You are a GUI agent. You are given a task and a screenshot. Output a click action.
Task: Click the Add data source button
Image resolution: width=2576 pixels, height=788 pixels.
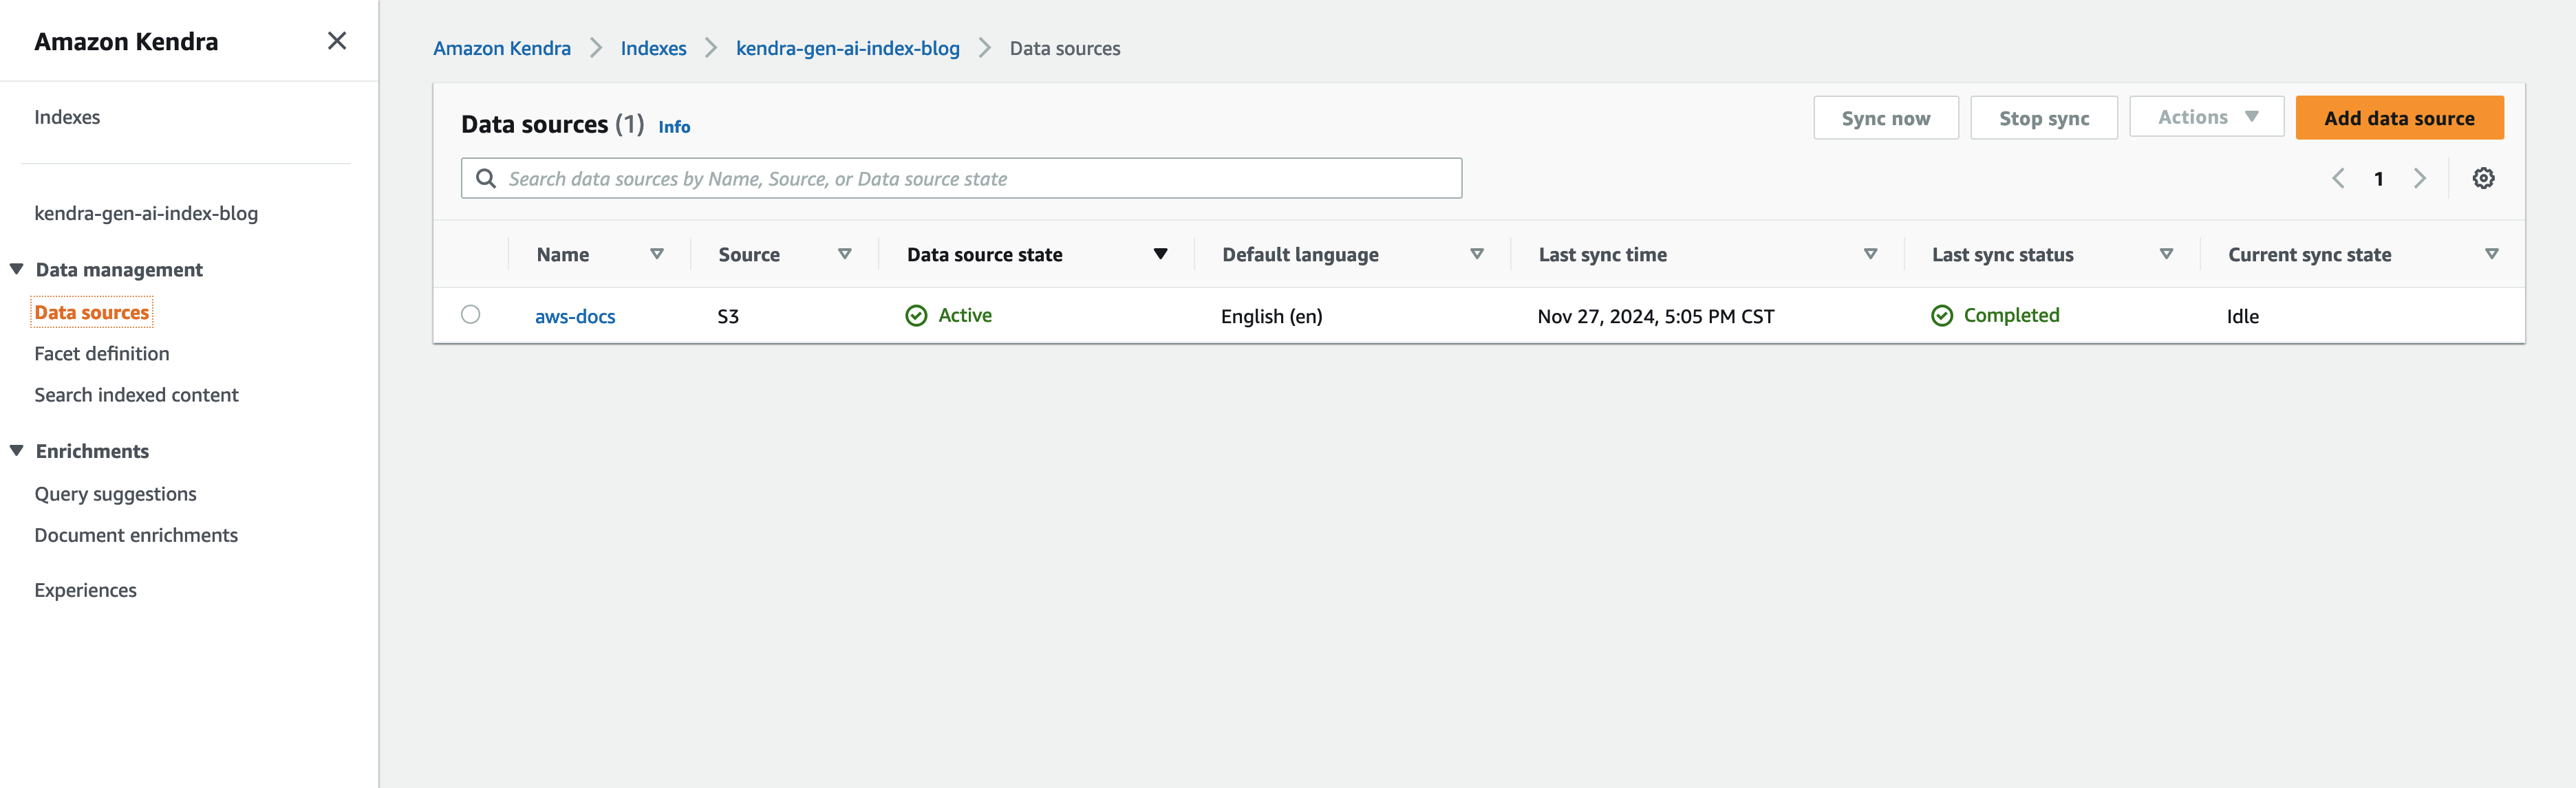[x=2398, y=118]
